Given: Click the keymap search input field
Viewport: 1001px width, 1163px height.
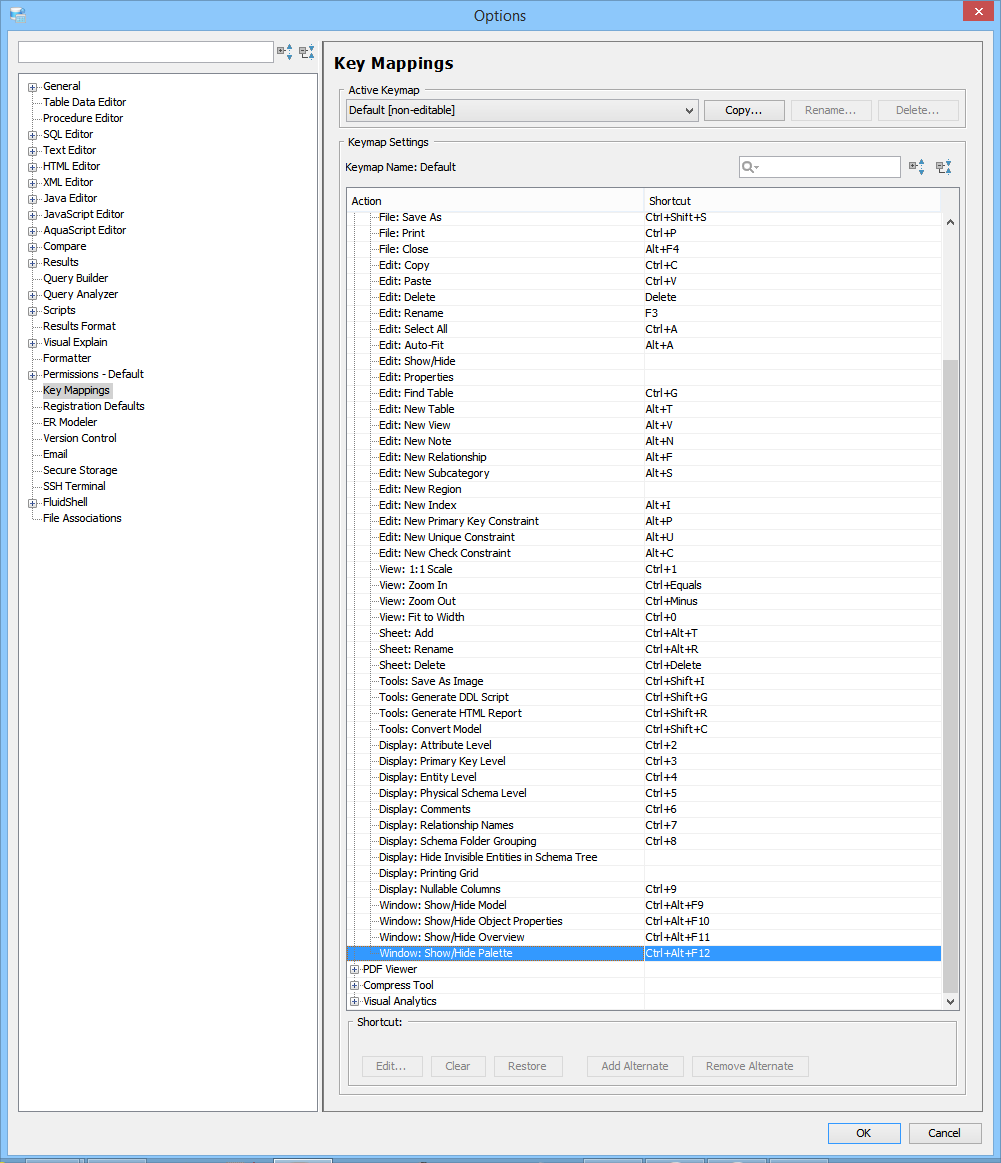Looking at the screenshot, I should click(820, 167).
